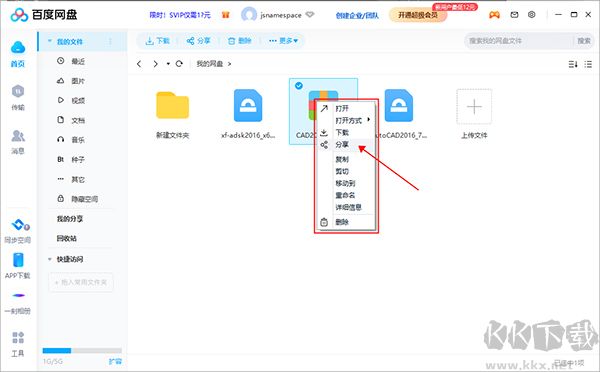Open the 工具 tools grid icon
The width and height of the screenshot is (600, 372).
(18, 338)
